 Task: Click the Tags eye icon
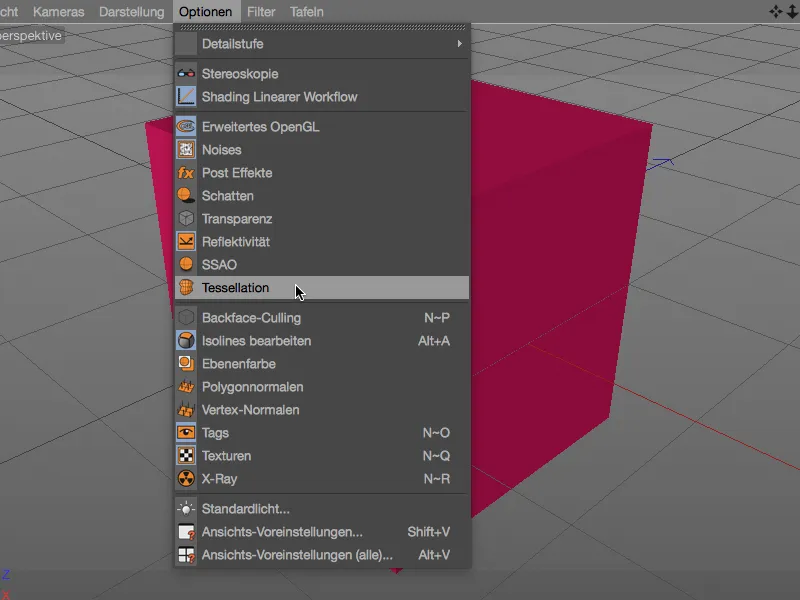[186, 432]
